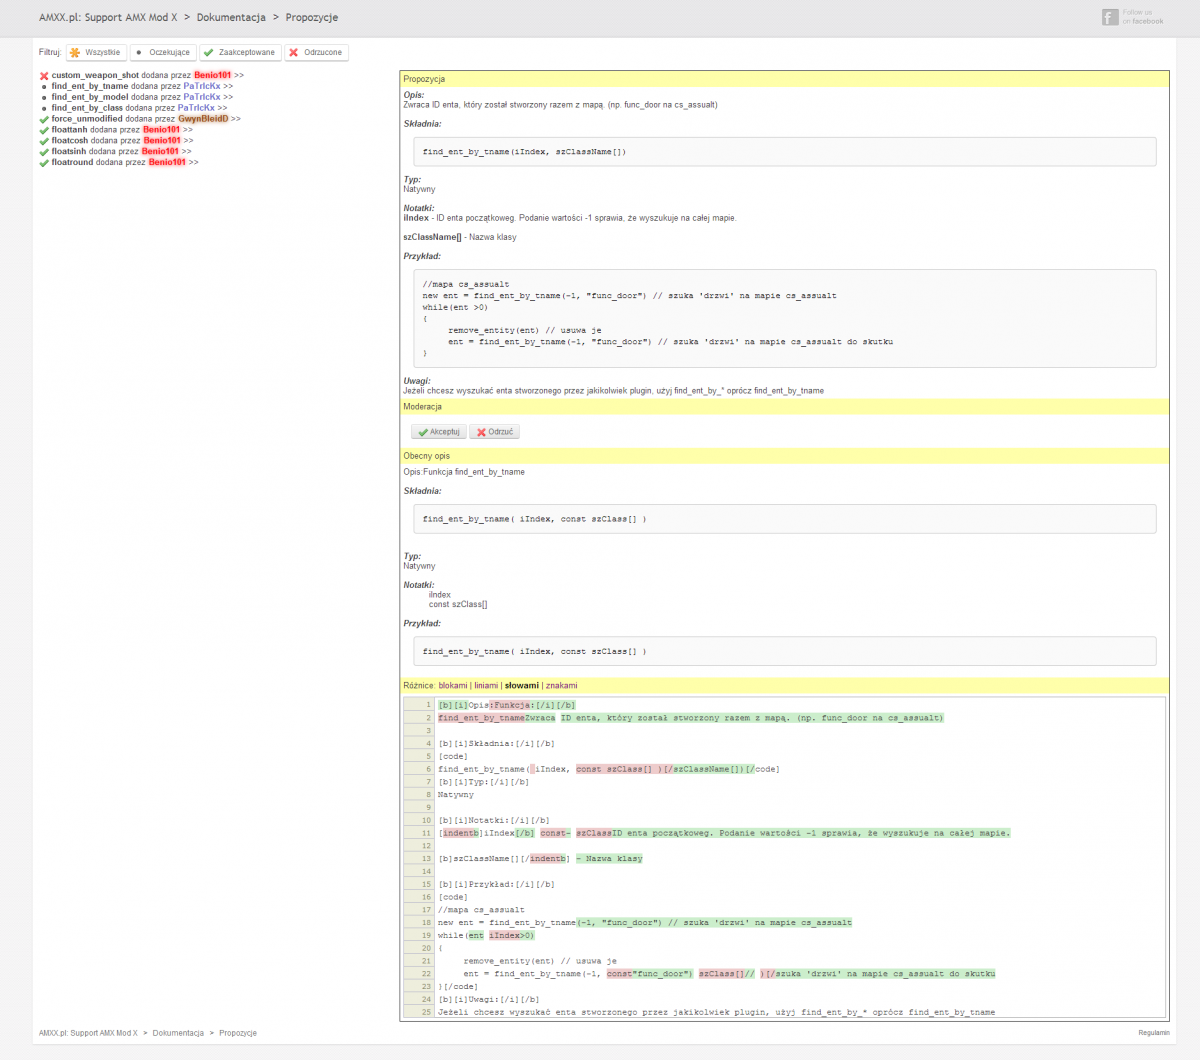
Task: Open the floatcosh proposal
Action: point(70,141)
